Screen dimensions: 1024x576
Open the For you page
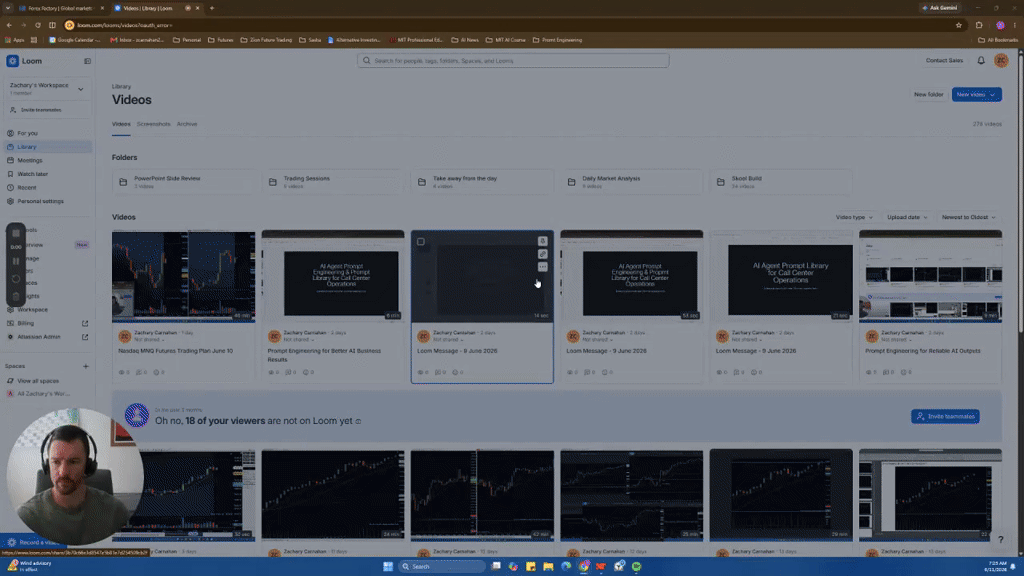pos(48,133)
